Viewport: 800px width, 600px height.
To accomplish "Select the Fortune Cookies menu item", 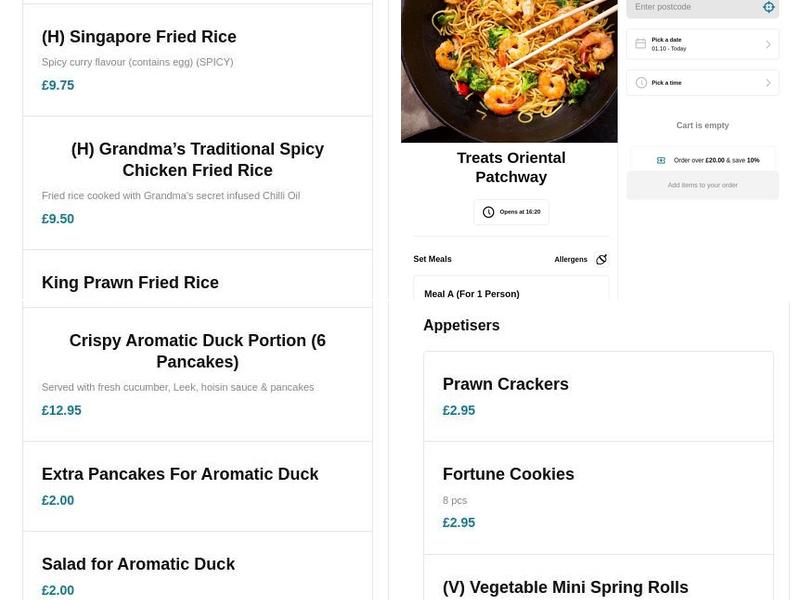I will pyautogui.click(x=508, y=473).
